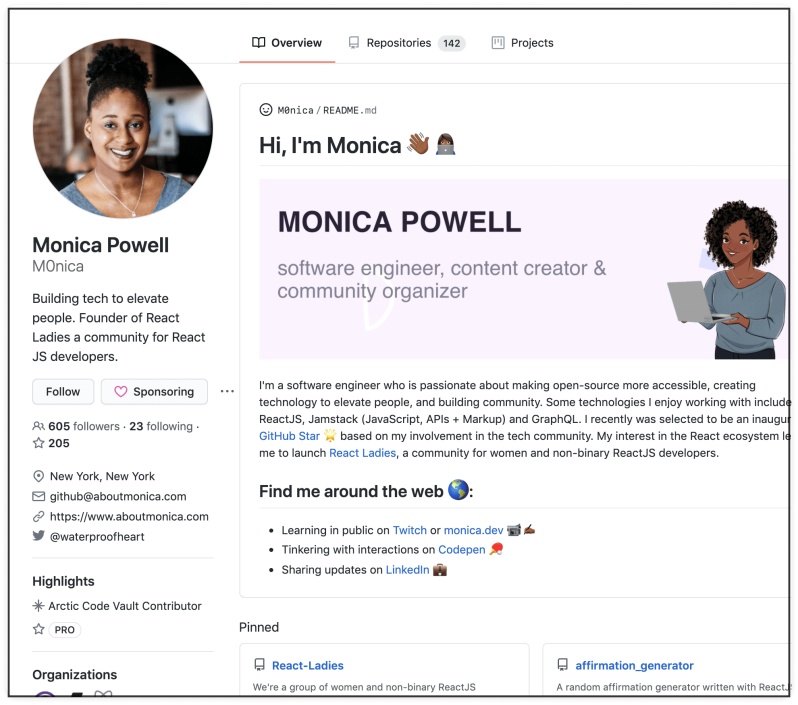Email github@aboutmonica.com
This screenshot has width=798, height=705.
click(x=118, y=496)
